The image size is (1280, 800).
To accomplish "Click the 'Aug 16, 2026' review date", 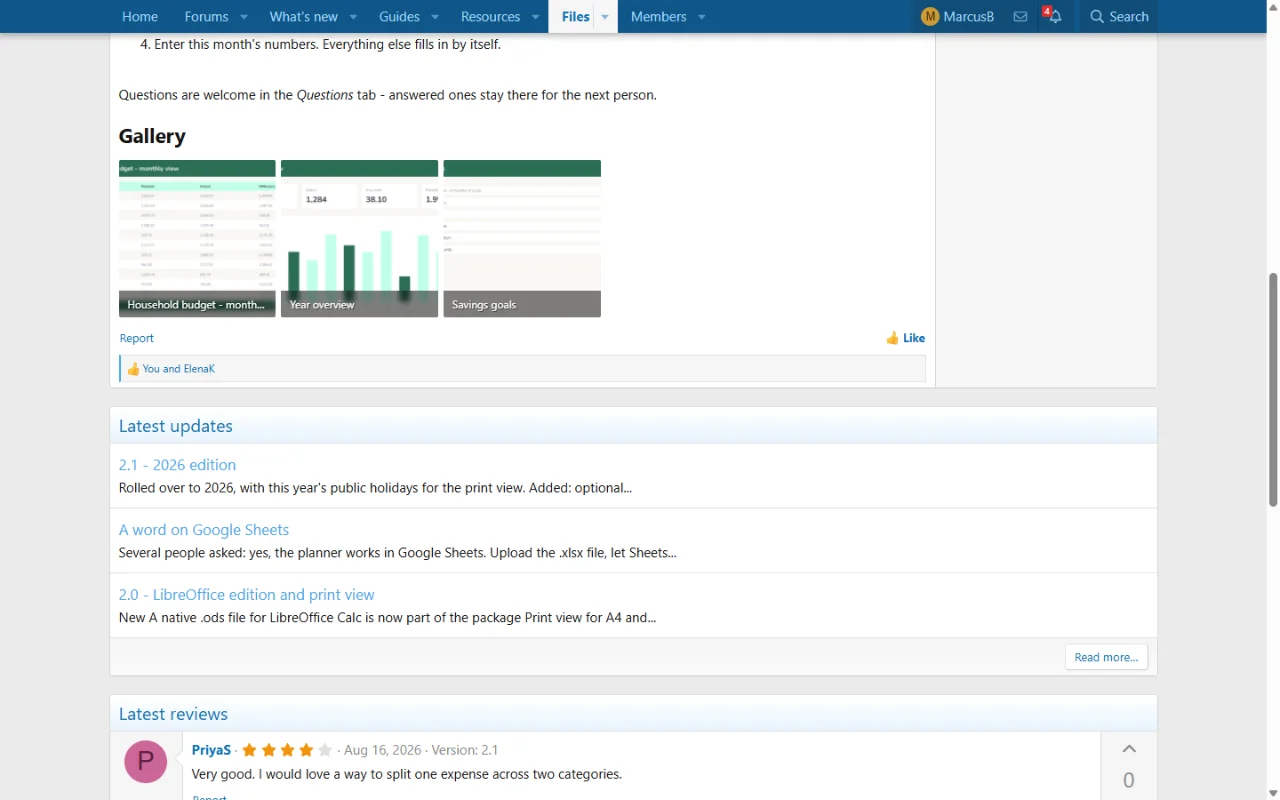I will (383, 750).
